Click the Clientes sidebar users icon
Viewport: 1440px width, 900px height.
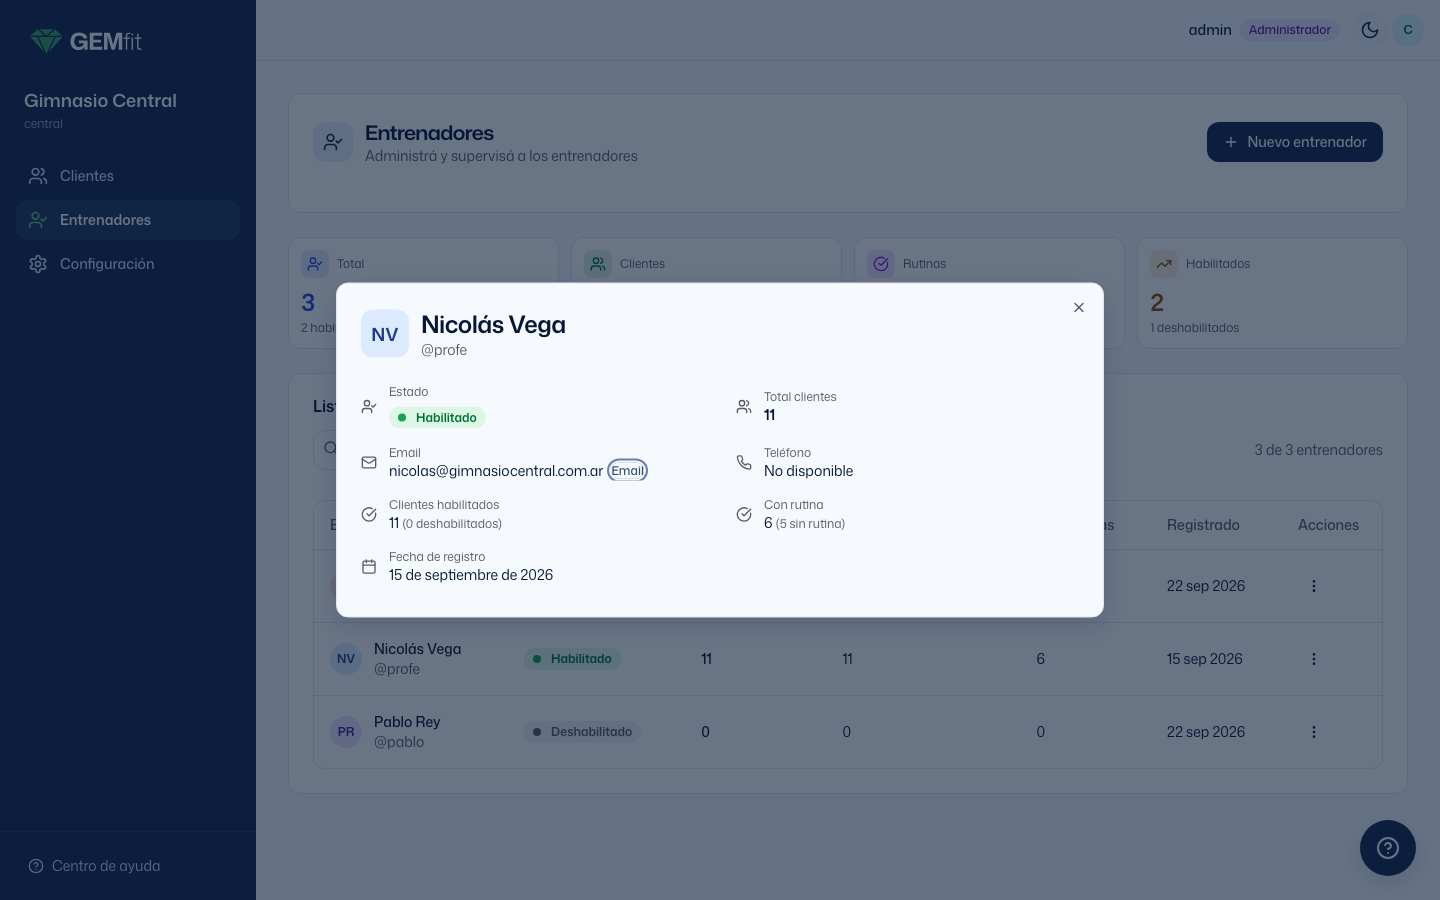click(x=38, y=176)
